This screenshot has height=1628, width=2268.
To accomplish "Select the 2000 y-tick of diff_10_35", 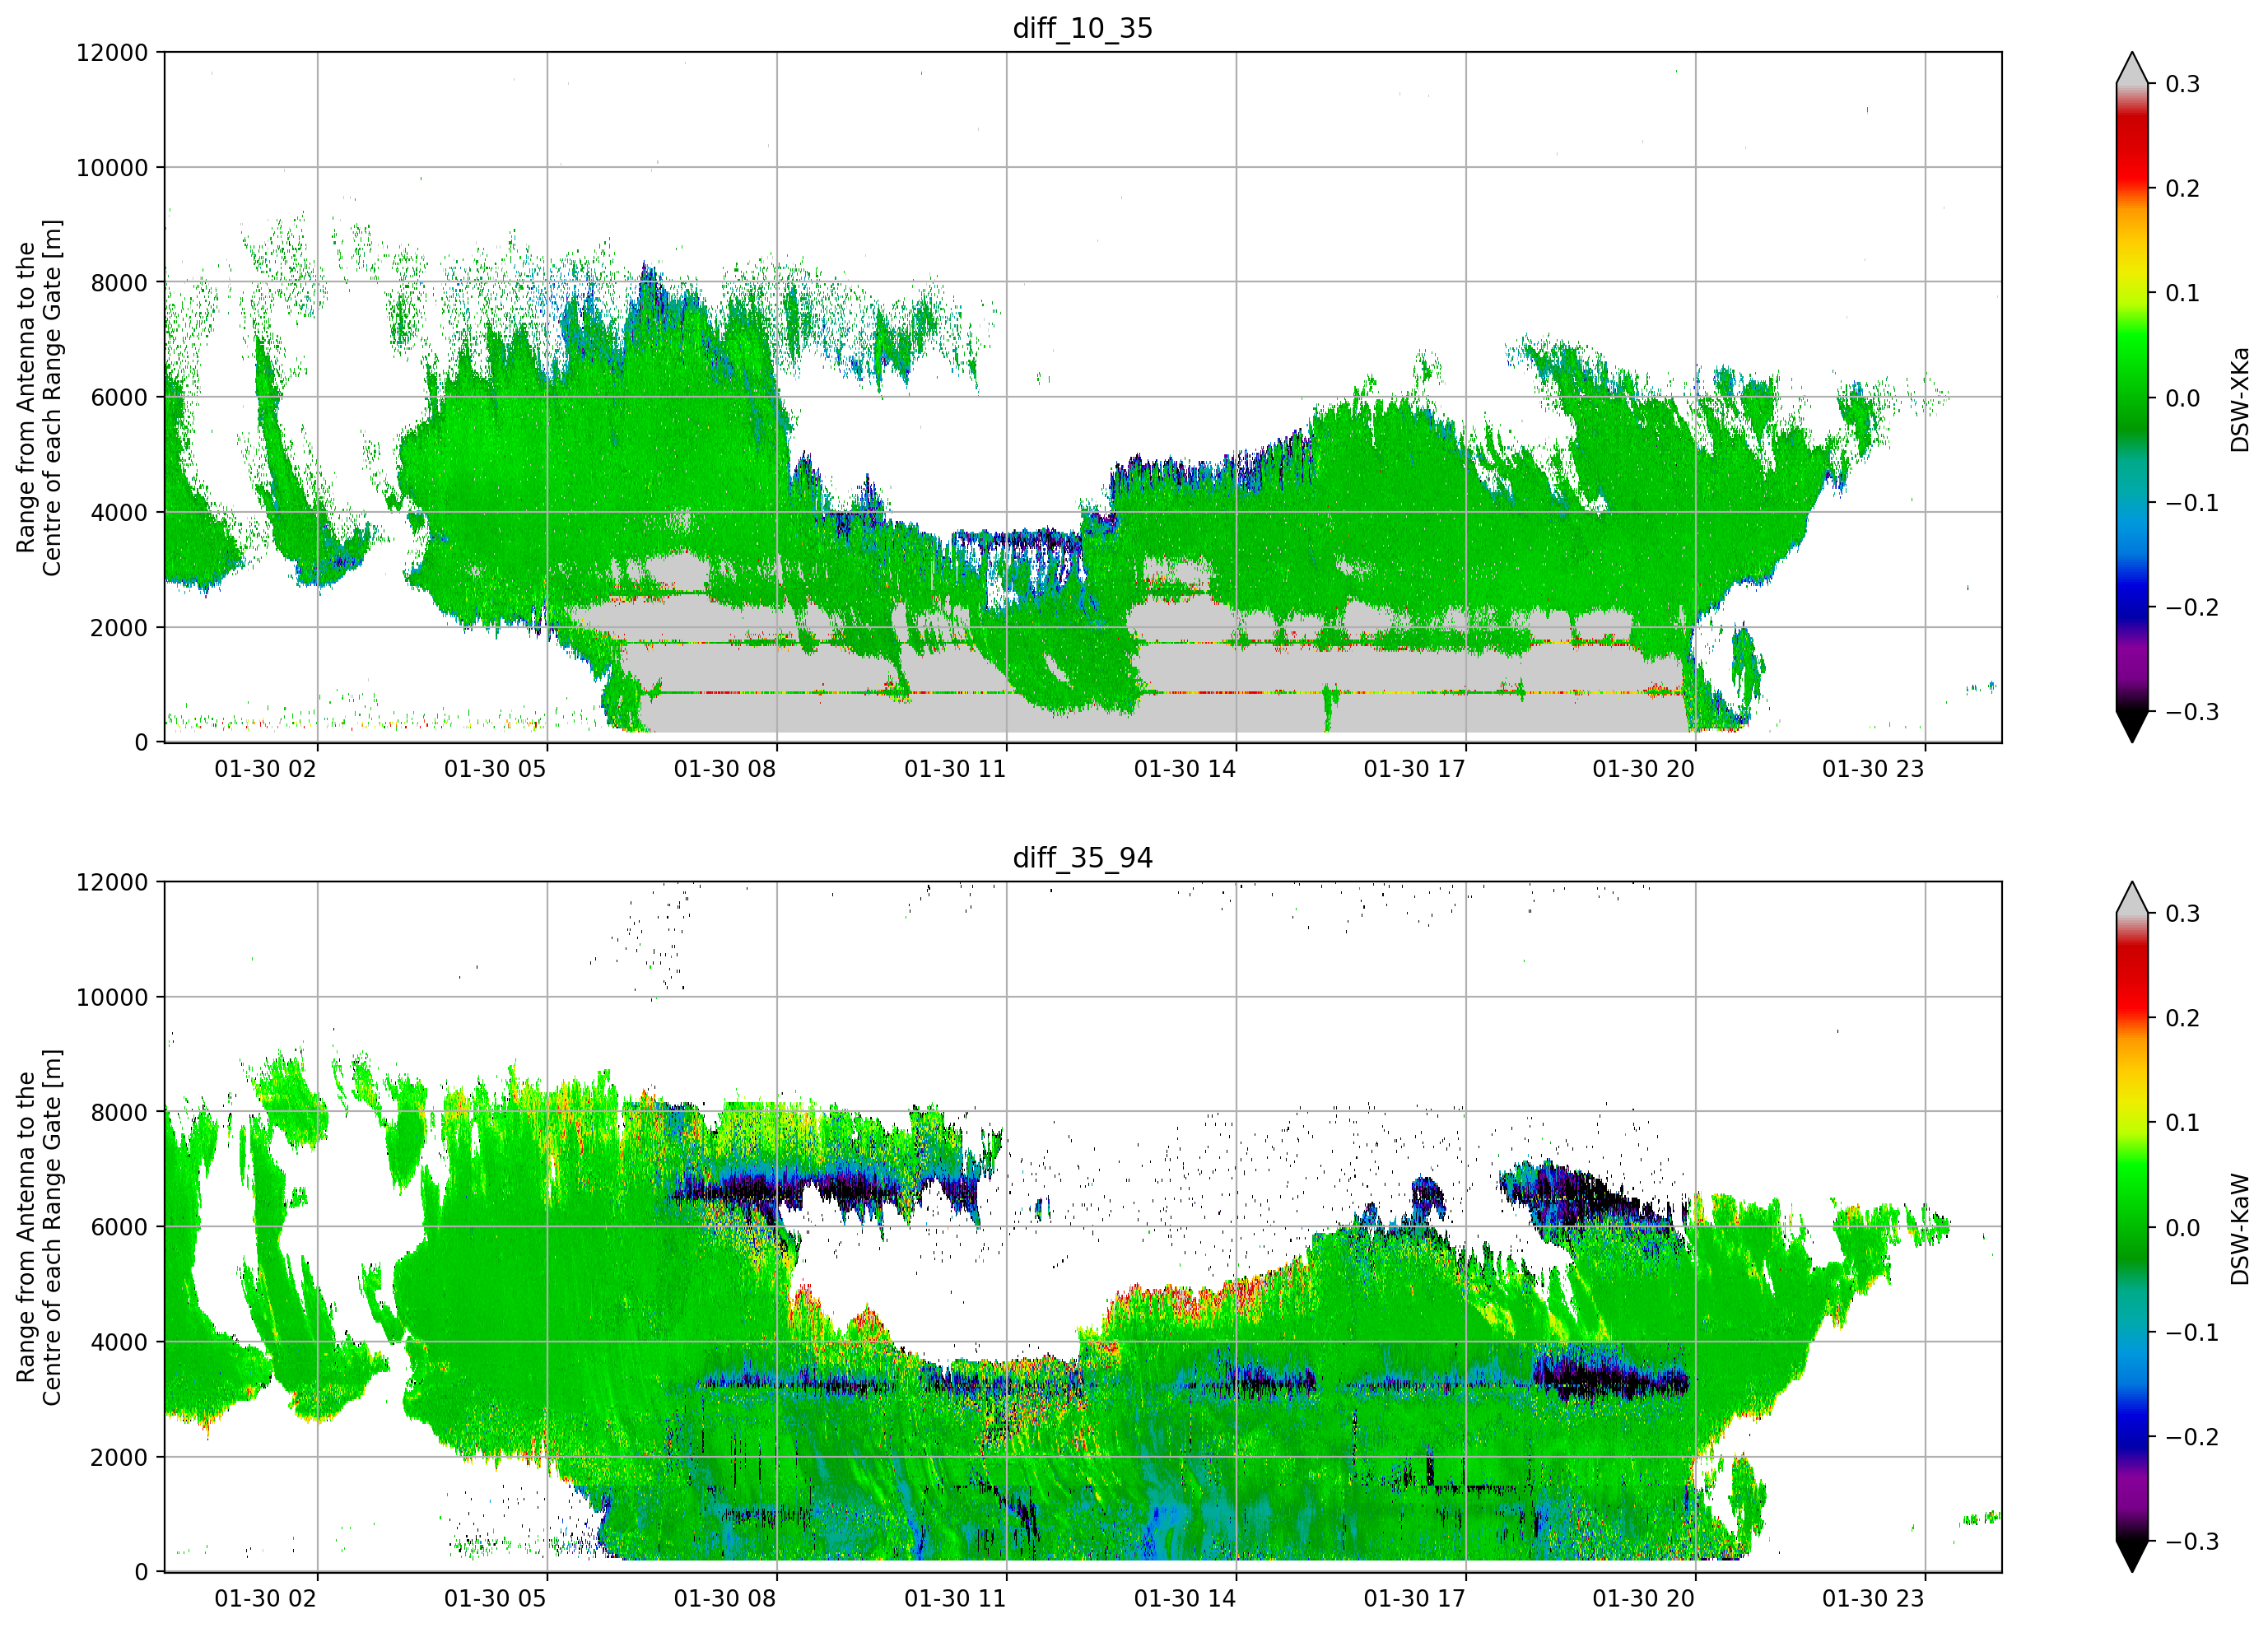I will (119, 628).
